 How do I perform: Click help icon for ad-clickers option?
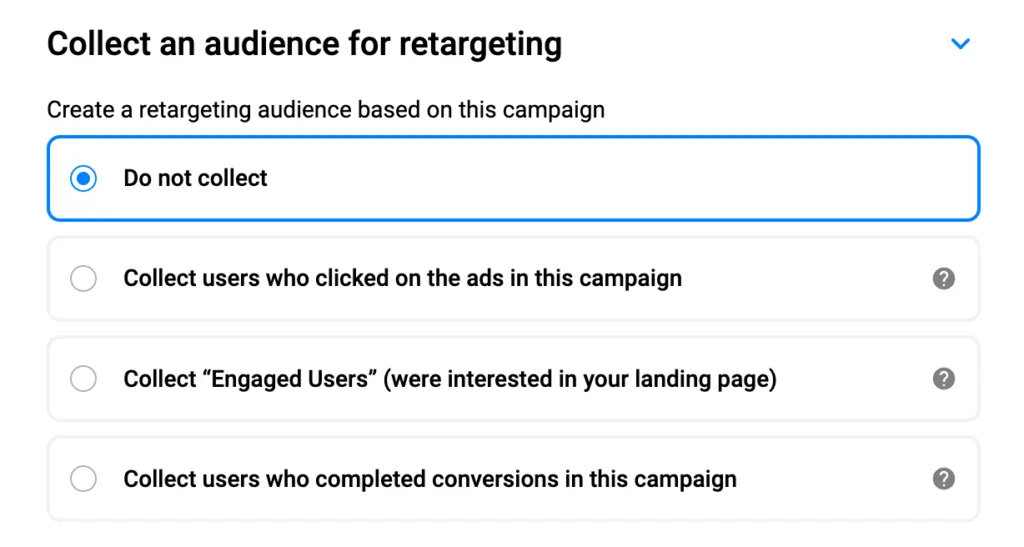point(943,278)
